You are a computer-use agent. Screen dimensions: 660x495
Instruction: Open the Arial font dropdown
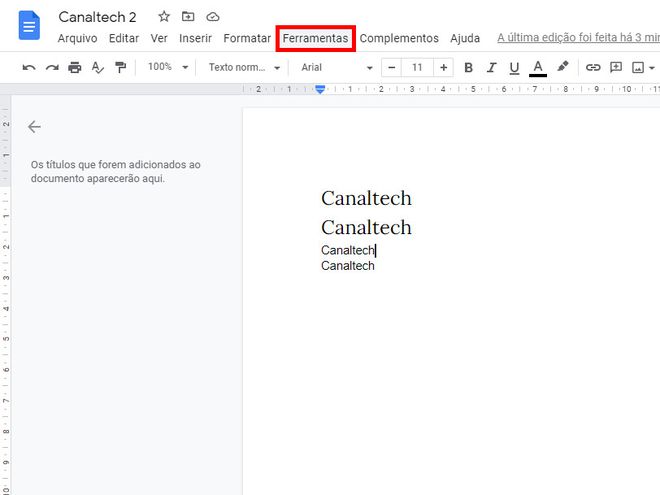pyautogui.click(x=336, y=67)
